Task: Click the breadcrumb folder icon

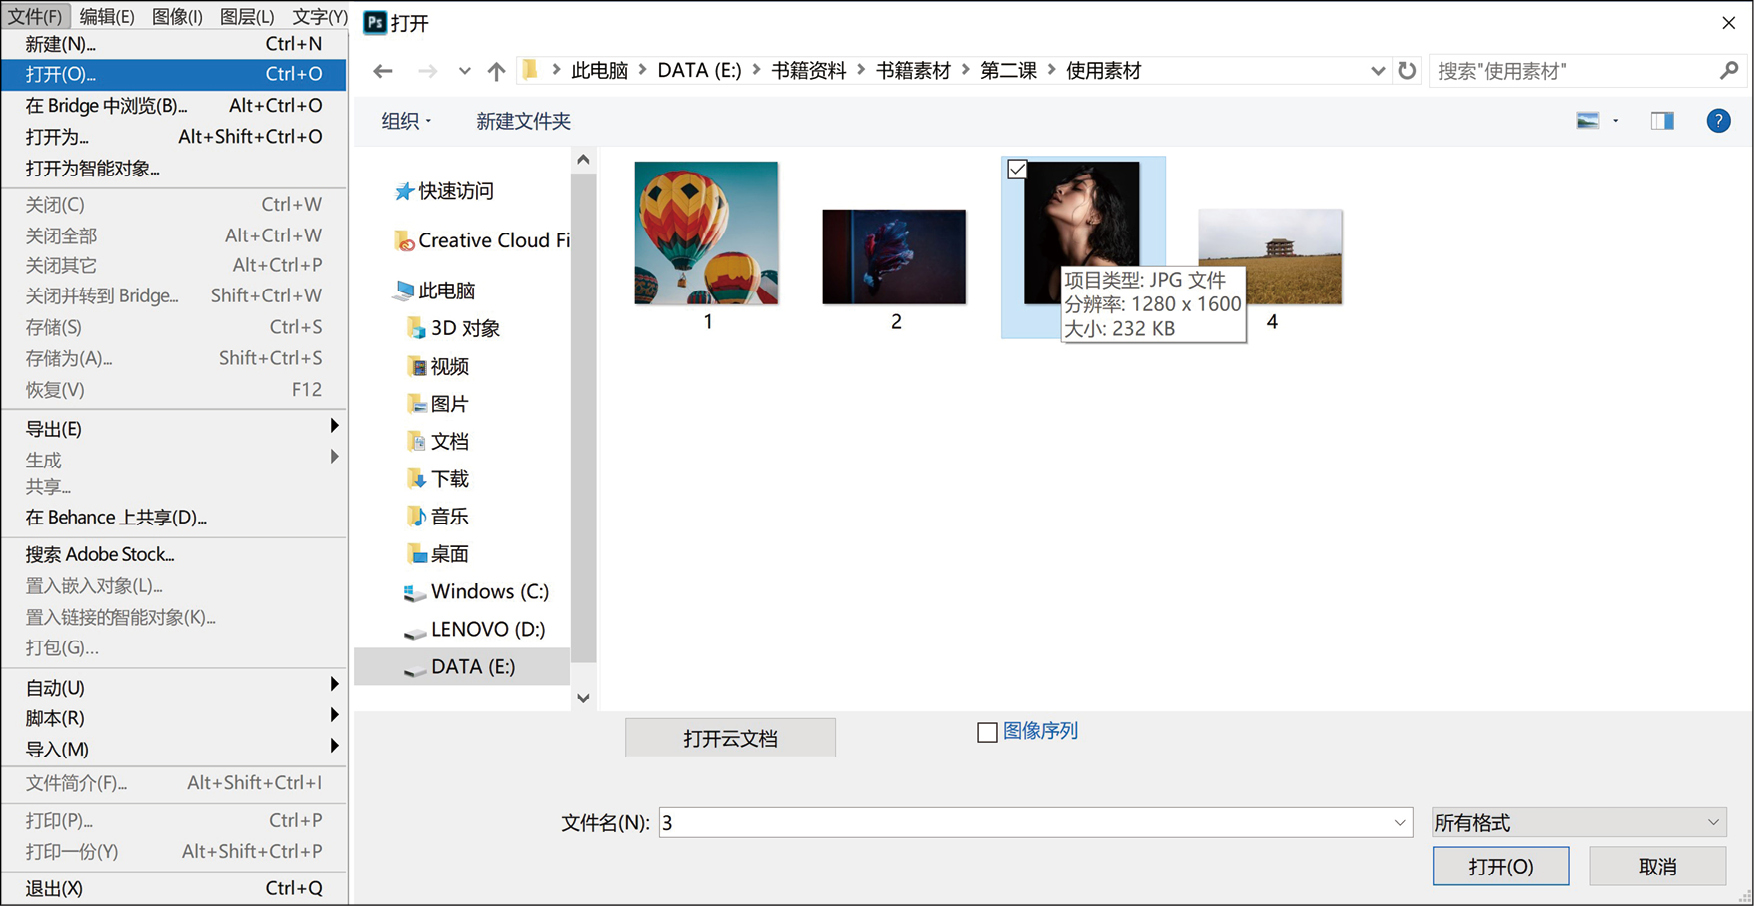Action: point(531,70)
